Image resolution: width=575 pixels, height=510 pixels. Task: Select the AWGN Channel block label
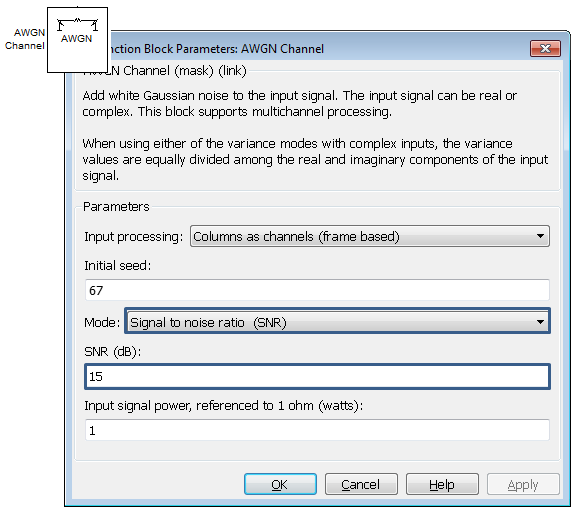pyautogui.click(x=25, y=39)
